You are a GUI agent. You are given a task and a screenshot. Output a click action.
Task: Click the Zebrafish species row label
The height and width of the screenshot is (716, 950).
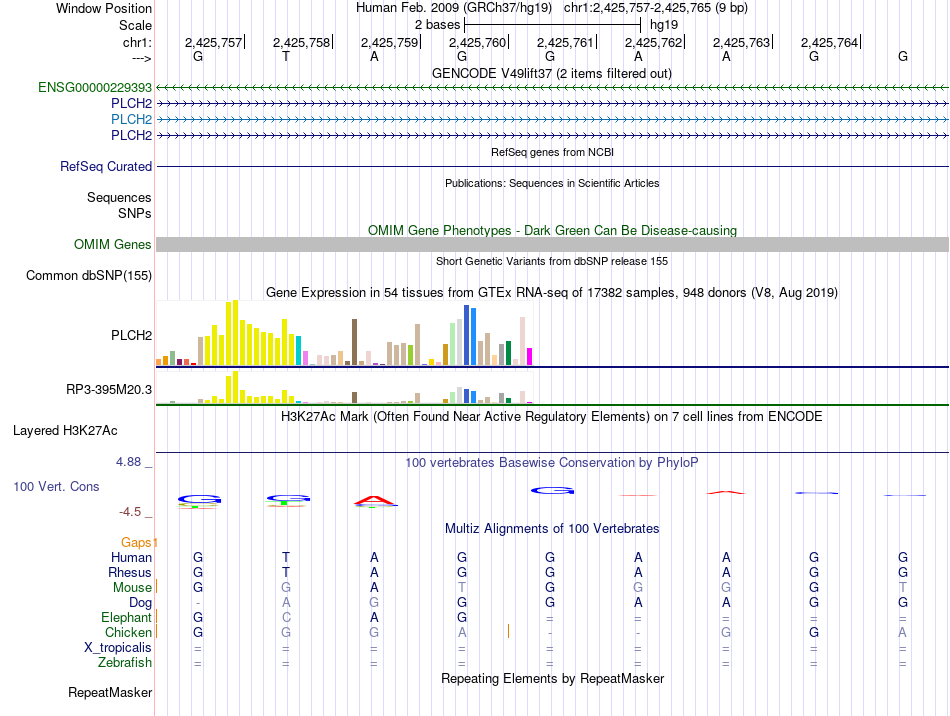click(125, 663)
